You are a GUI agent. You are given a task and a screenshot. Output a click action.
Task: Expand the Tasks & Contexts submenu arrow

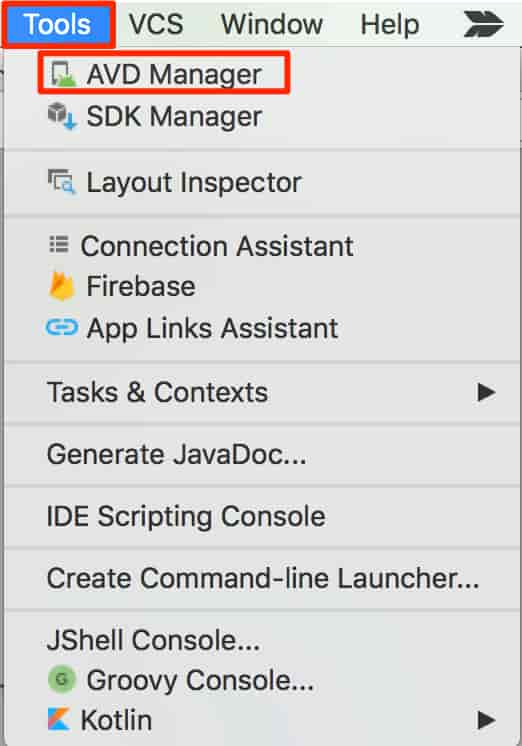click(x=486, y=393)
